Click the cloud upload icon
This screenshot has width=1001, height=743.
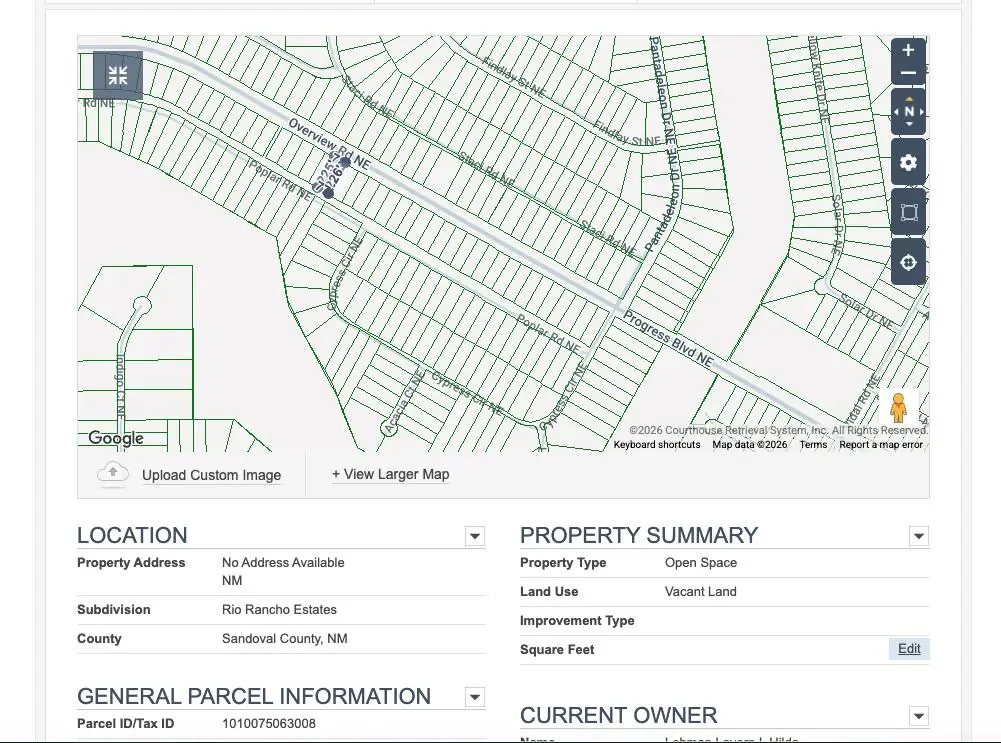click(x=113, y=474)
